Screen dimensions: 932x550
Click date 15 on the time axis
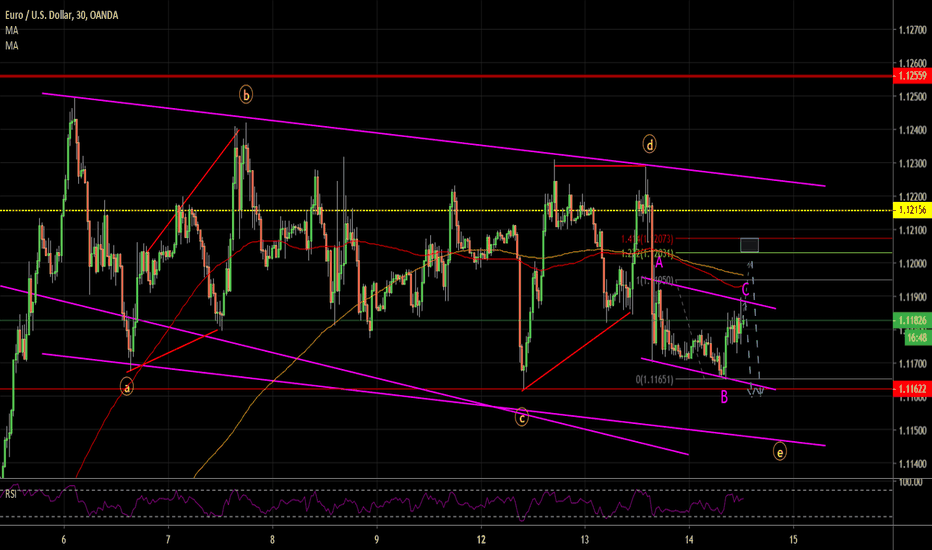point(793,540)
